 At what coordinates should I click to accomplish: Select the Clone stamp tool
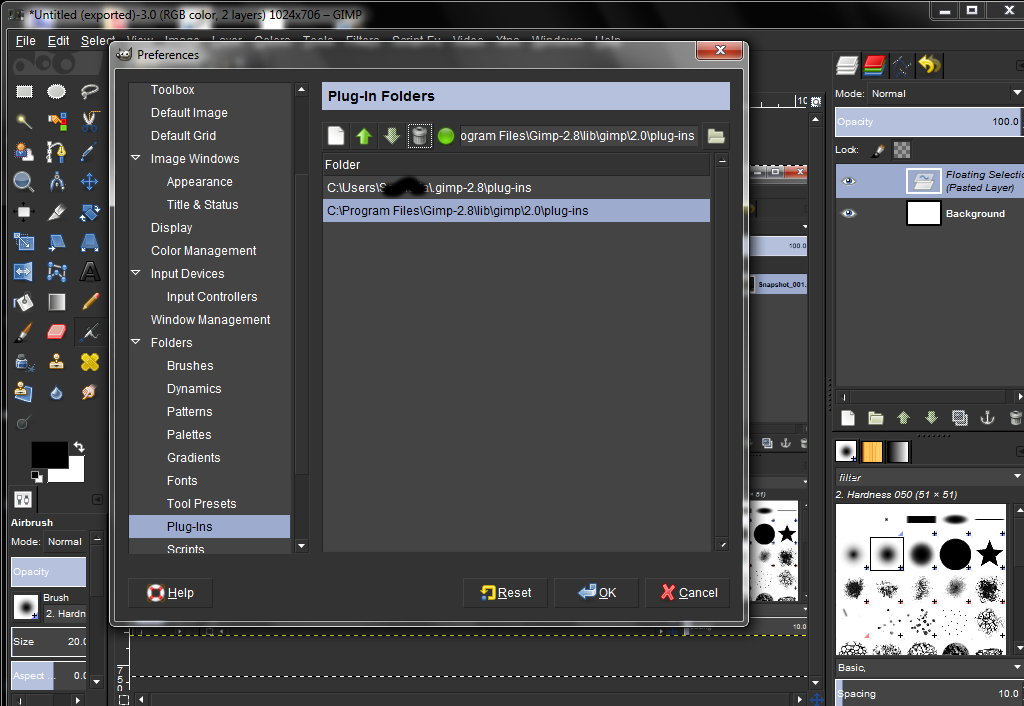pos(57,362)
